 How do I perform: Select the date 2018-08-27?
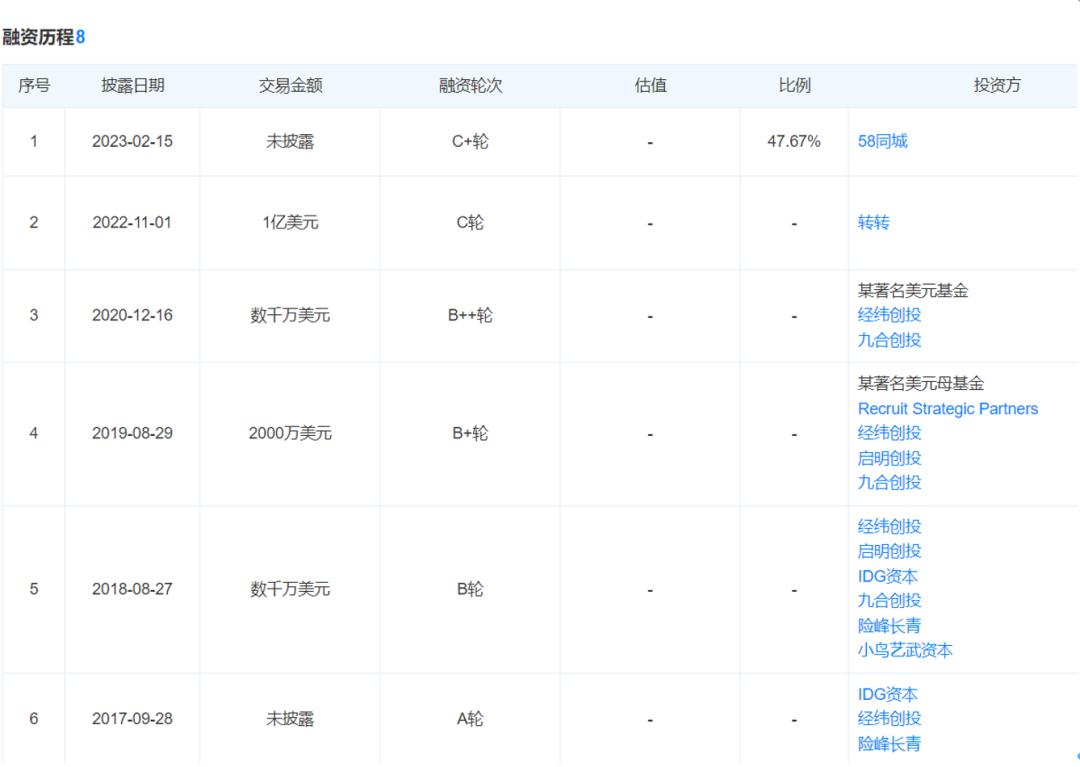pos(132,589)
